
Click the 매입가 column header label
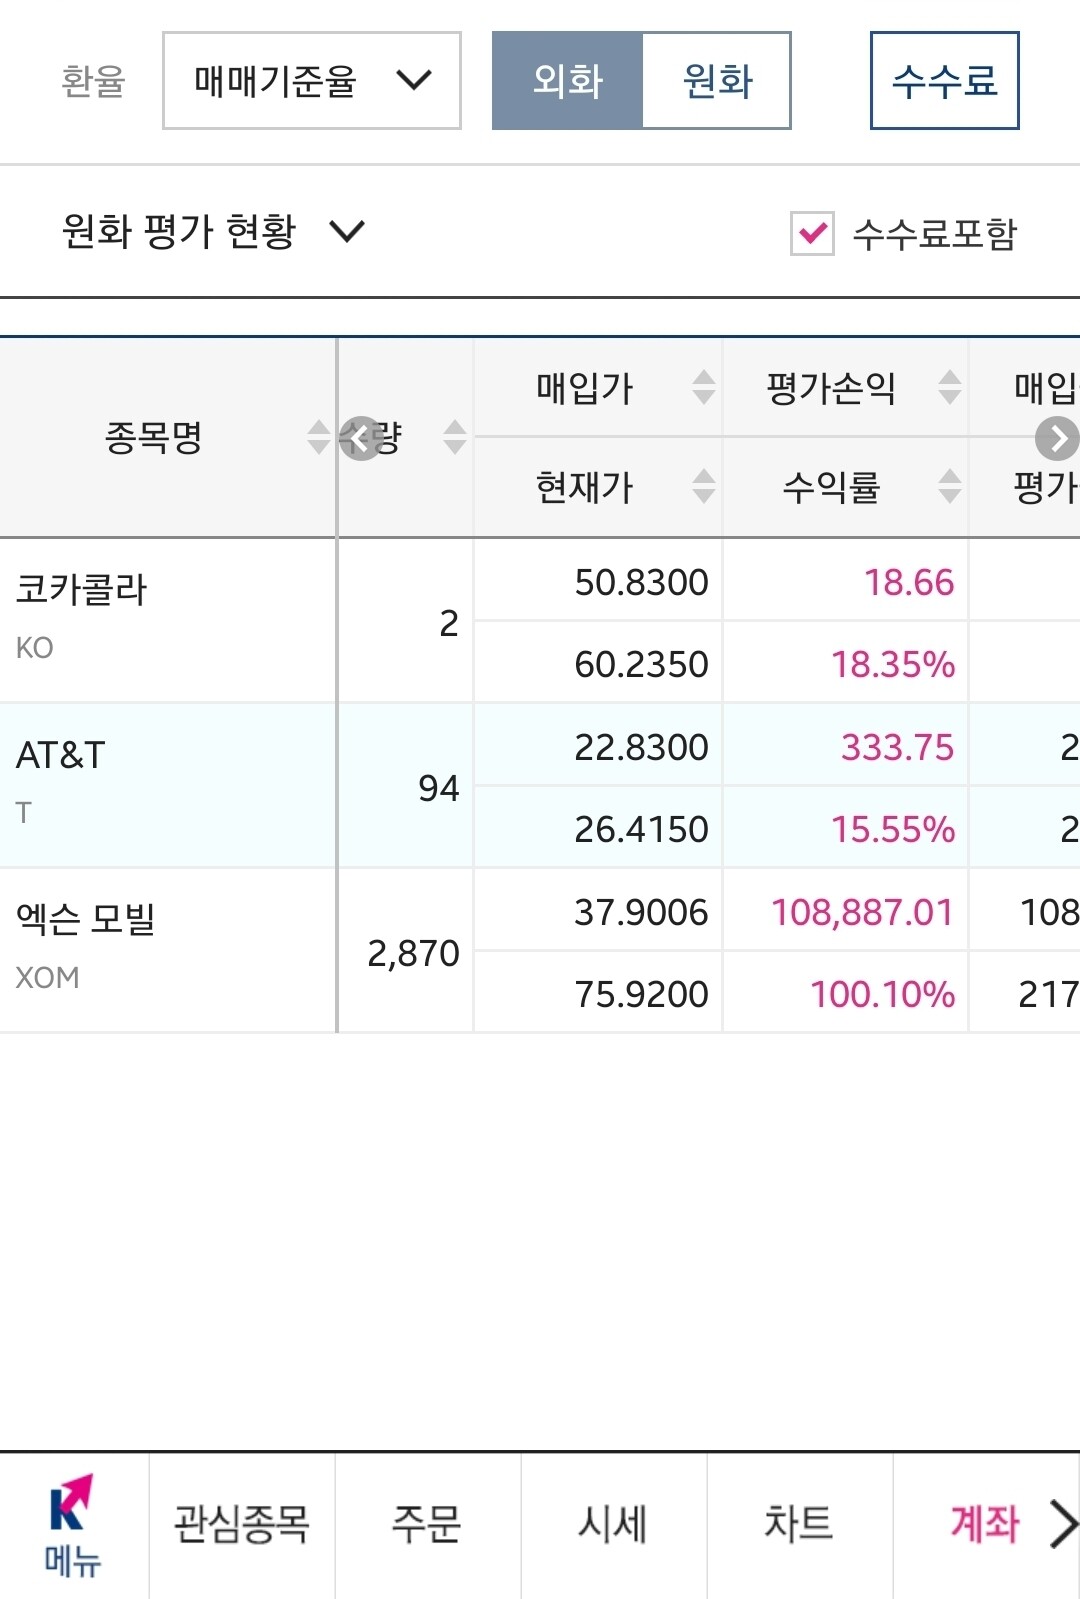coord(585,387)
